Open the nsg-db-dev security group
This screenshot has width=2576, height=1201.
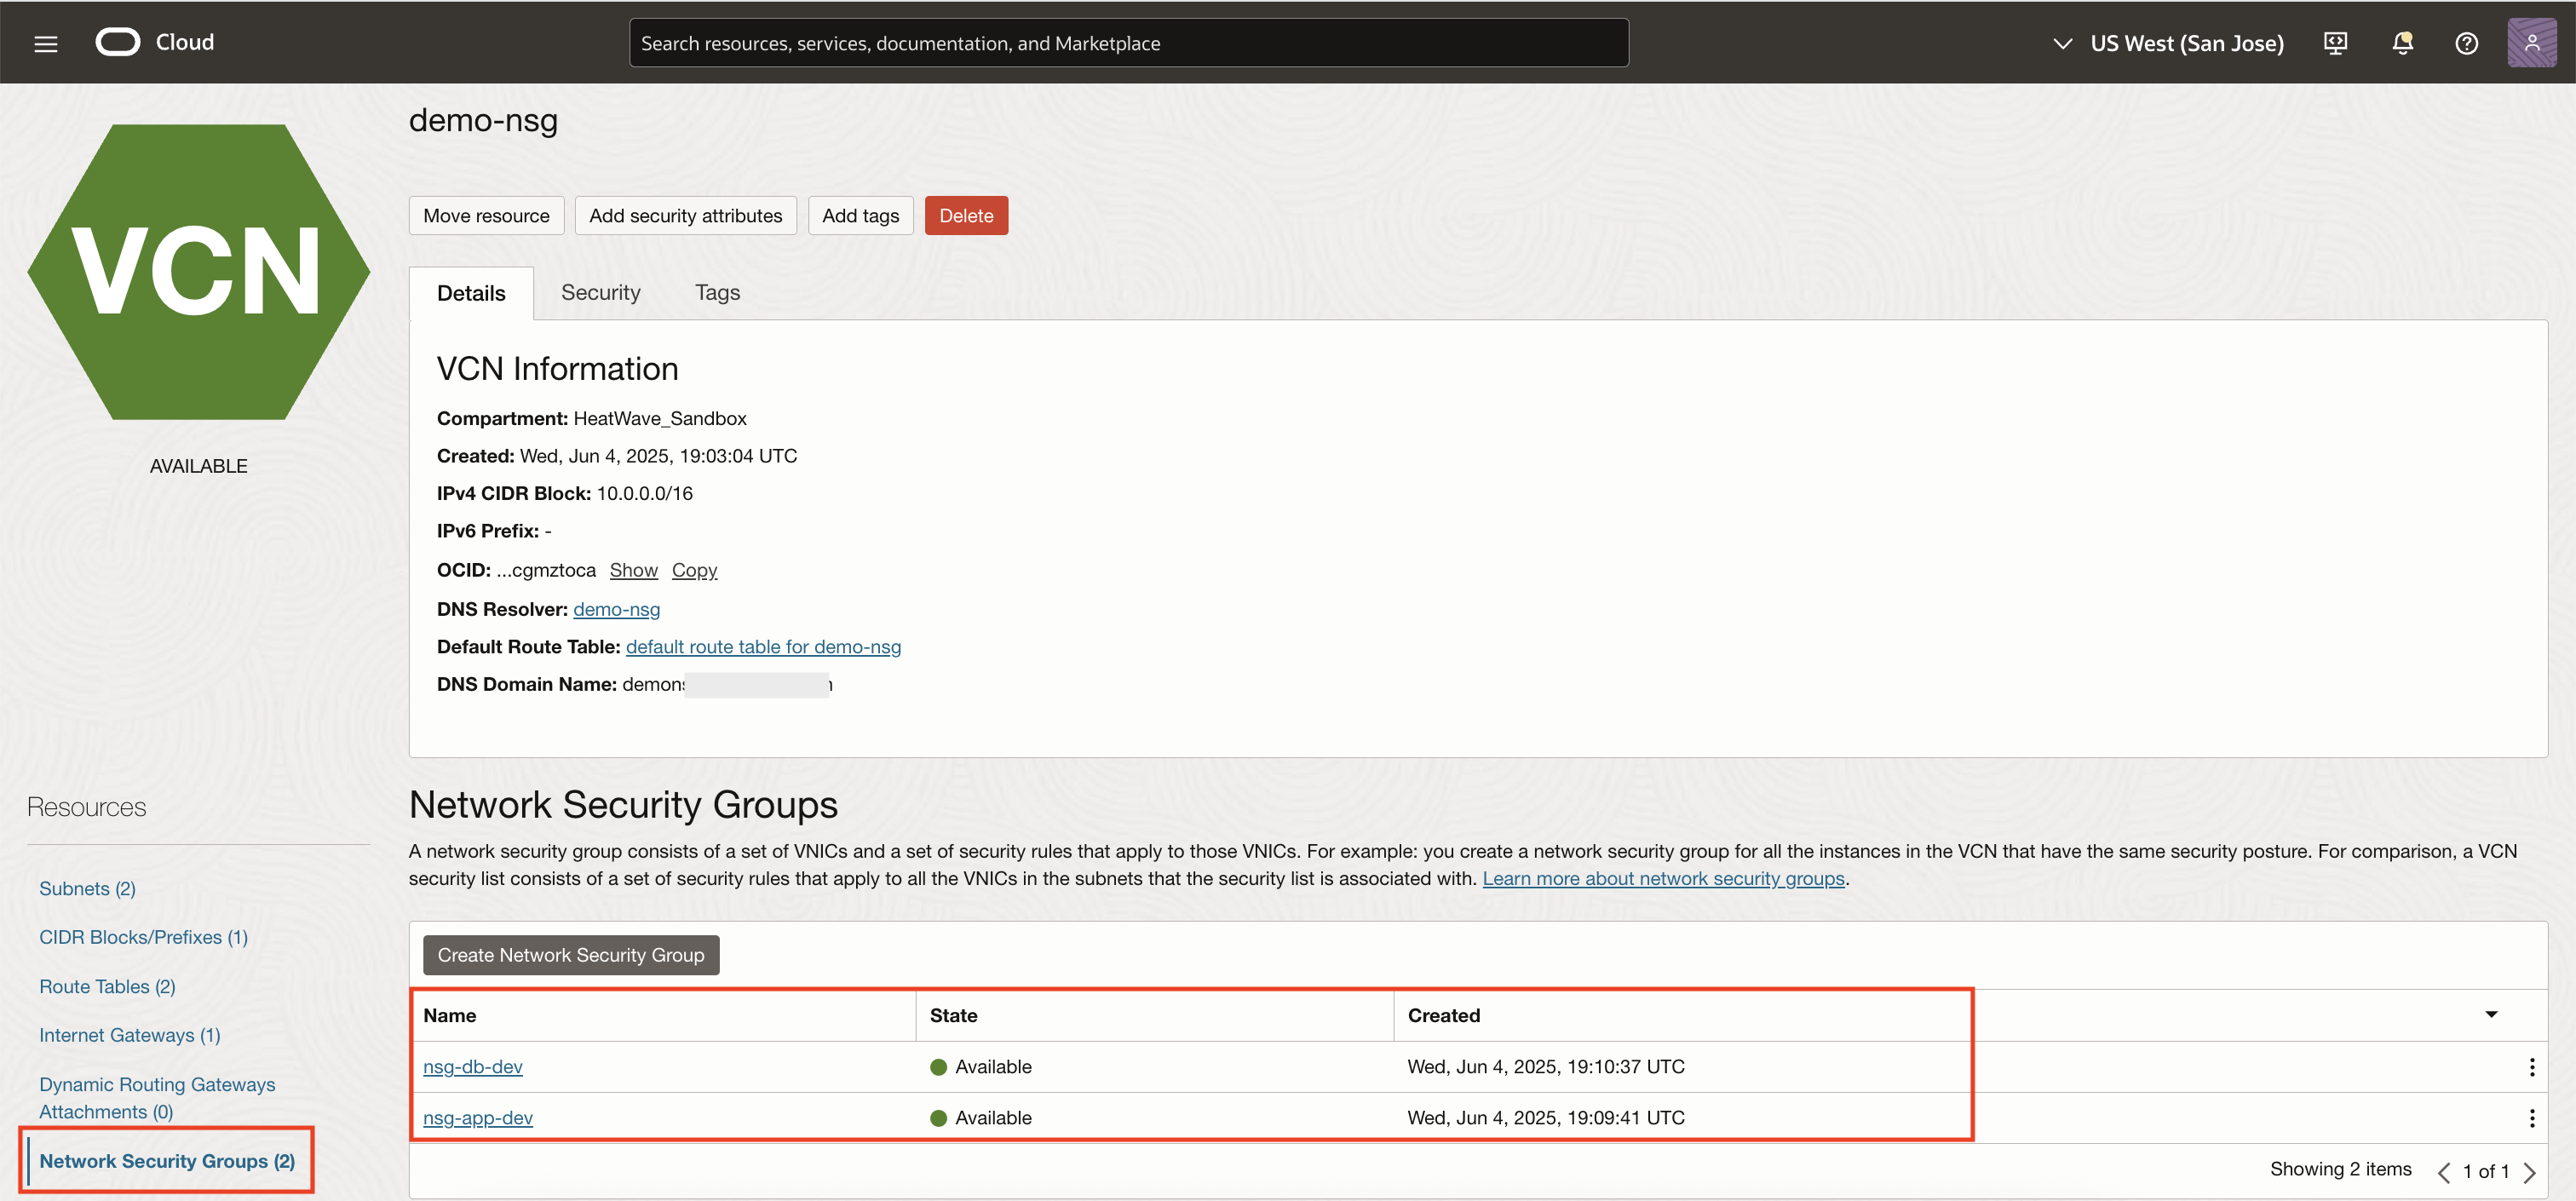[473, 1066]
